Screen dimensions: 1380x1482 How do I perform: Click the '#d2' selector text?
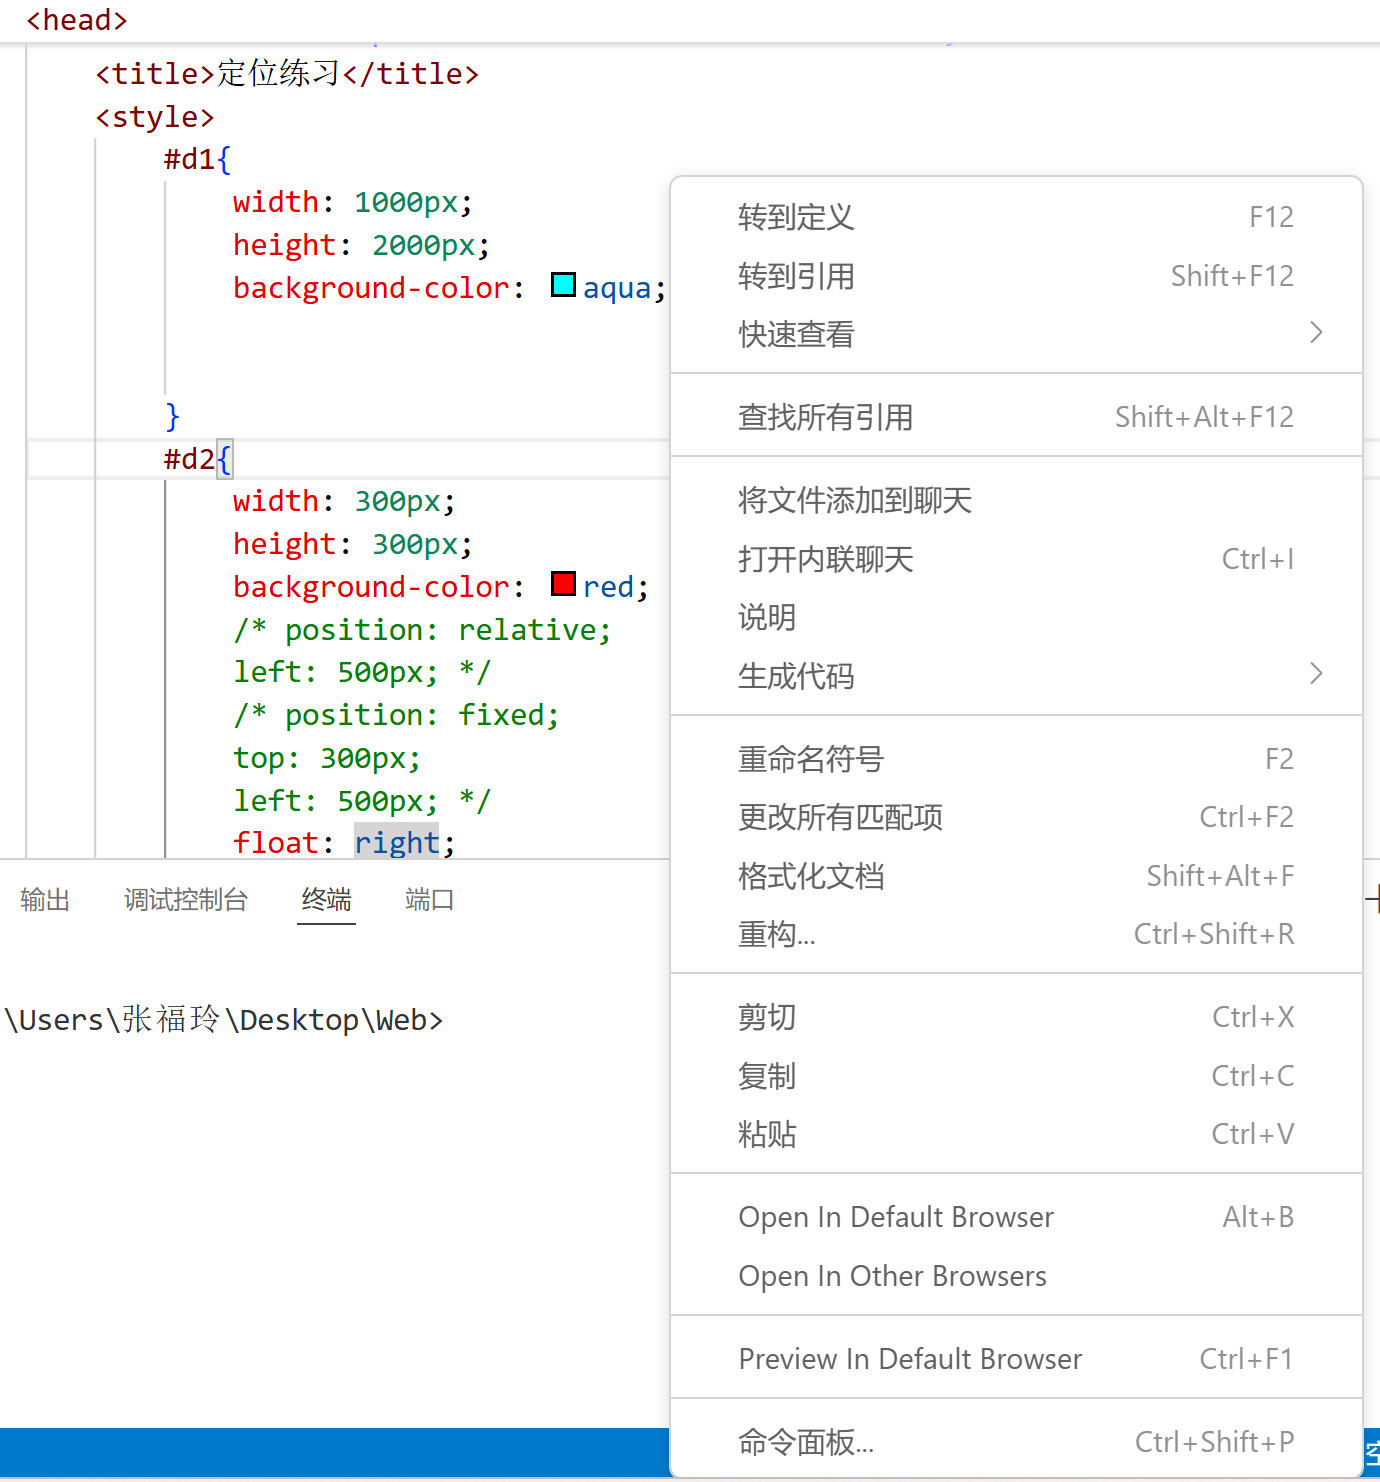tap(189, 459)
